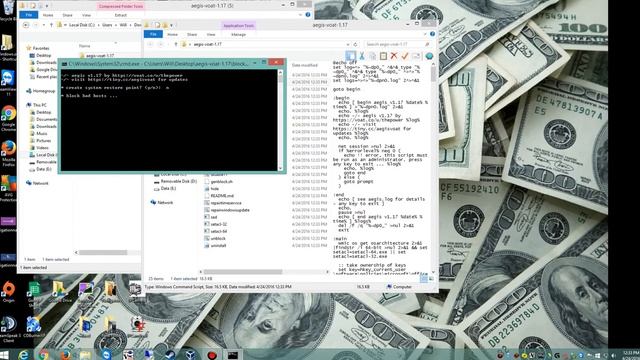Select Homegroup in the back window sidebar

click(x=40, y=91)
